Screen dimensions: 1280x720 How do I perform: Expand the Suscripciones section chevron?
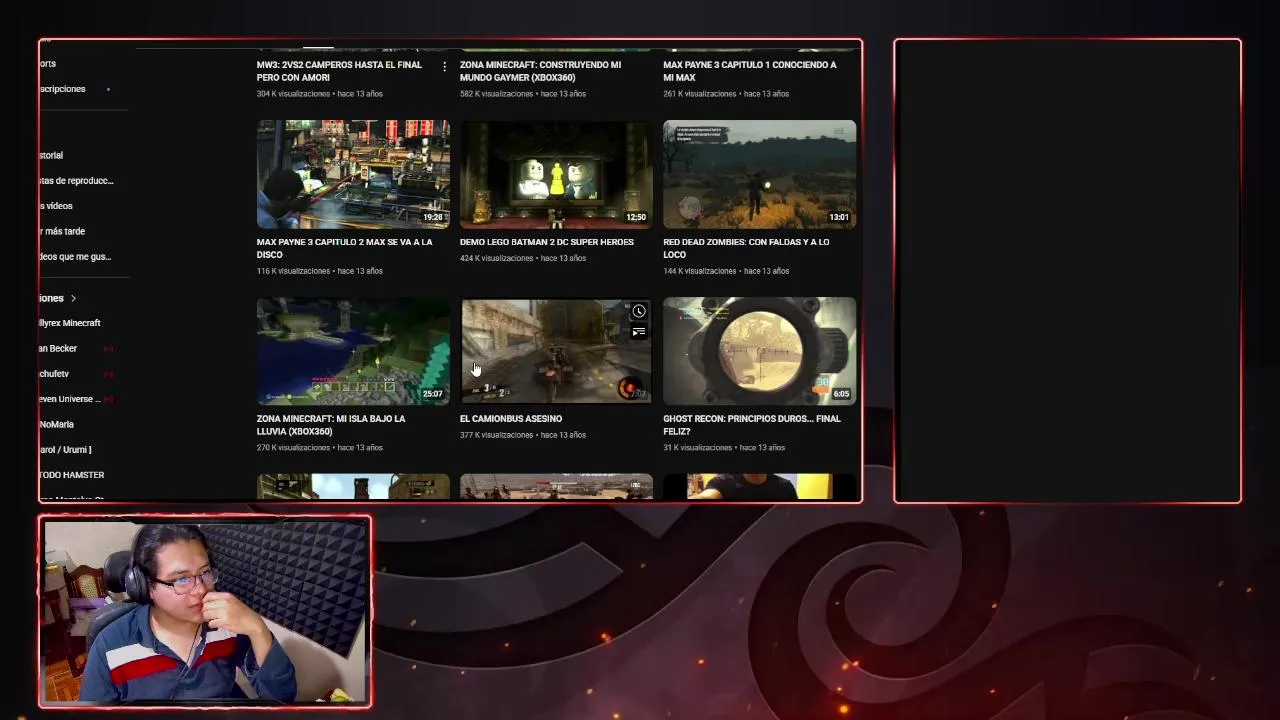click(x=73, y=298)
